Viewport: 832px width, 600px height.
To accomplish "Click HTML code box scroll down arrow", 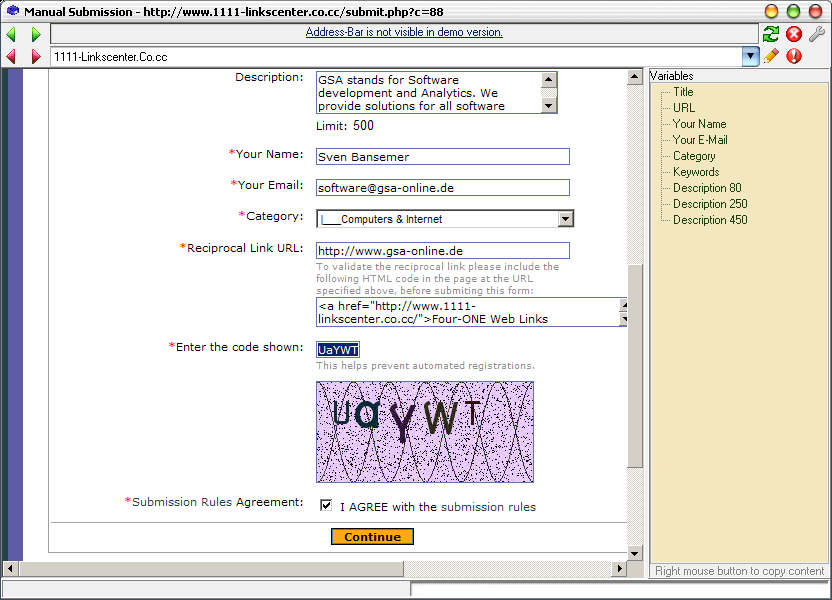I will coord(623,319).
